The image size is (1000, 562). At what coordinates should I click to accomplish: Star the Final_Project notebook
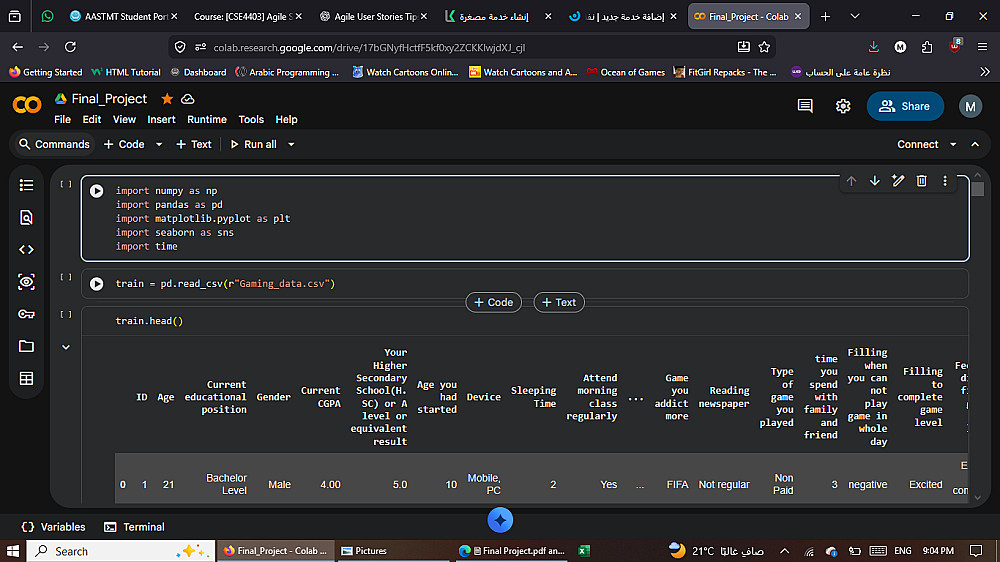(x=167, y=99)
